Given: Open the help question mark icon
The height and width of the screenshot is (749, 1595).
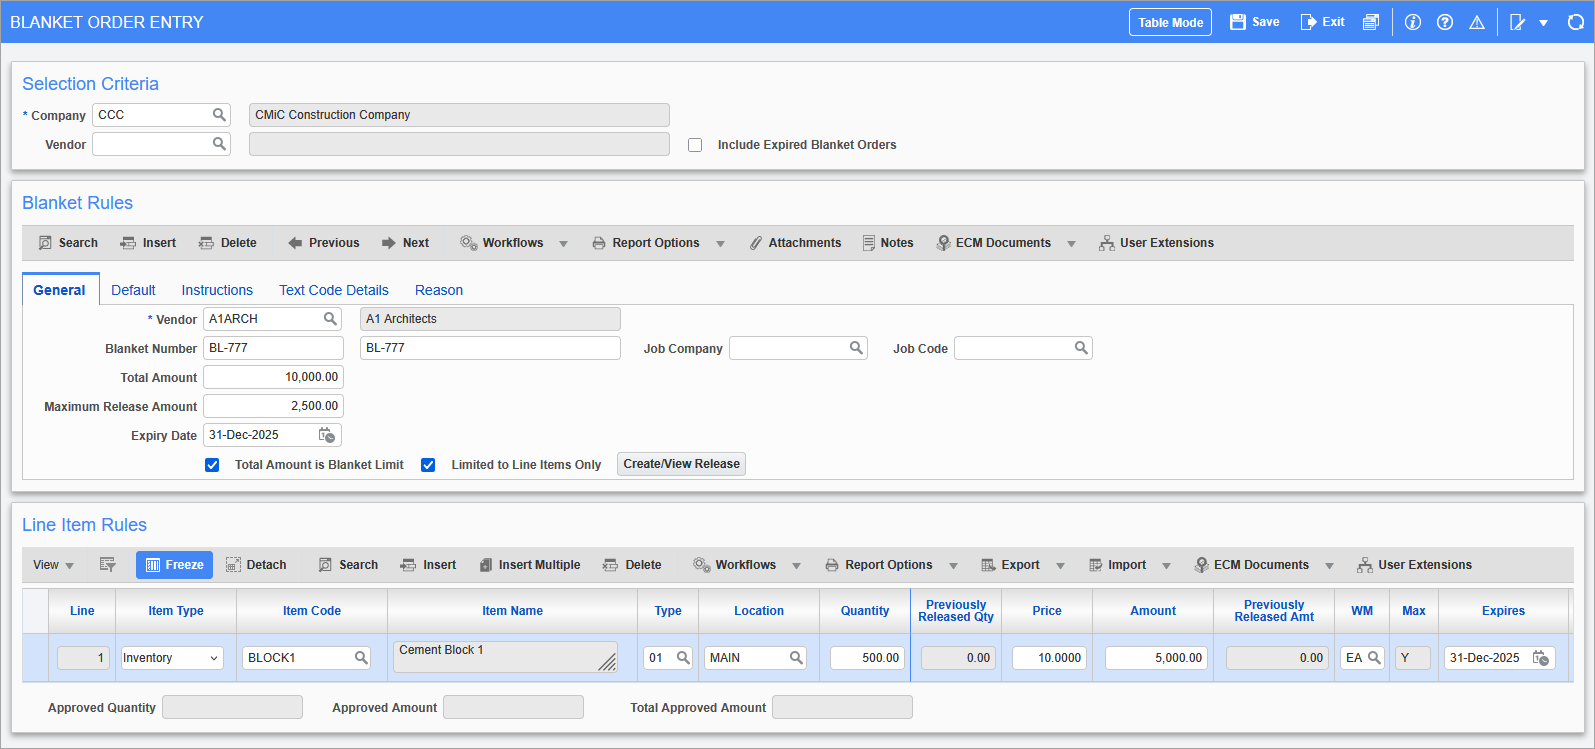Looking at the screenshot, I should click(x=1445, y=22).
